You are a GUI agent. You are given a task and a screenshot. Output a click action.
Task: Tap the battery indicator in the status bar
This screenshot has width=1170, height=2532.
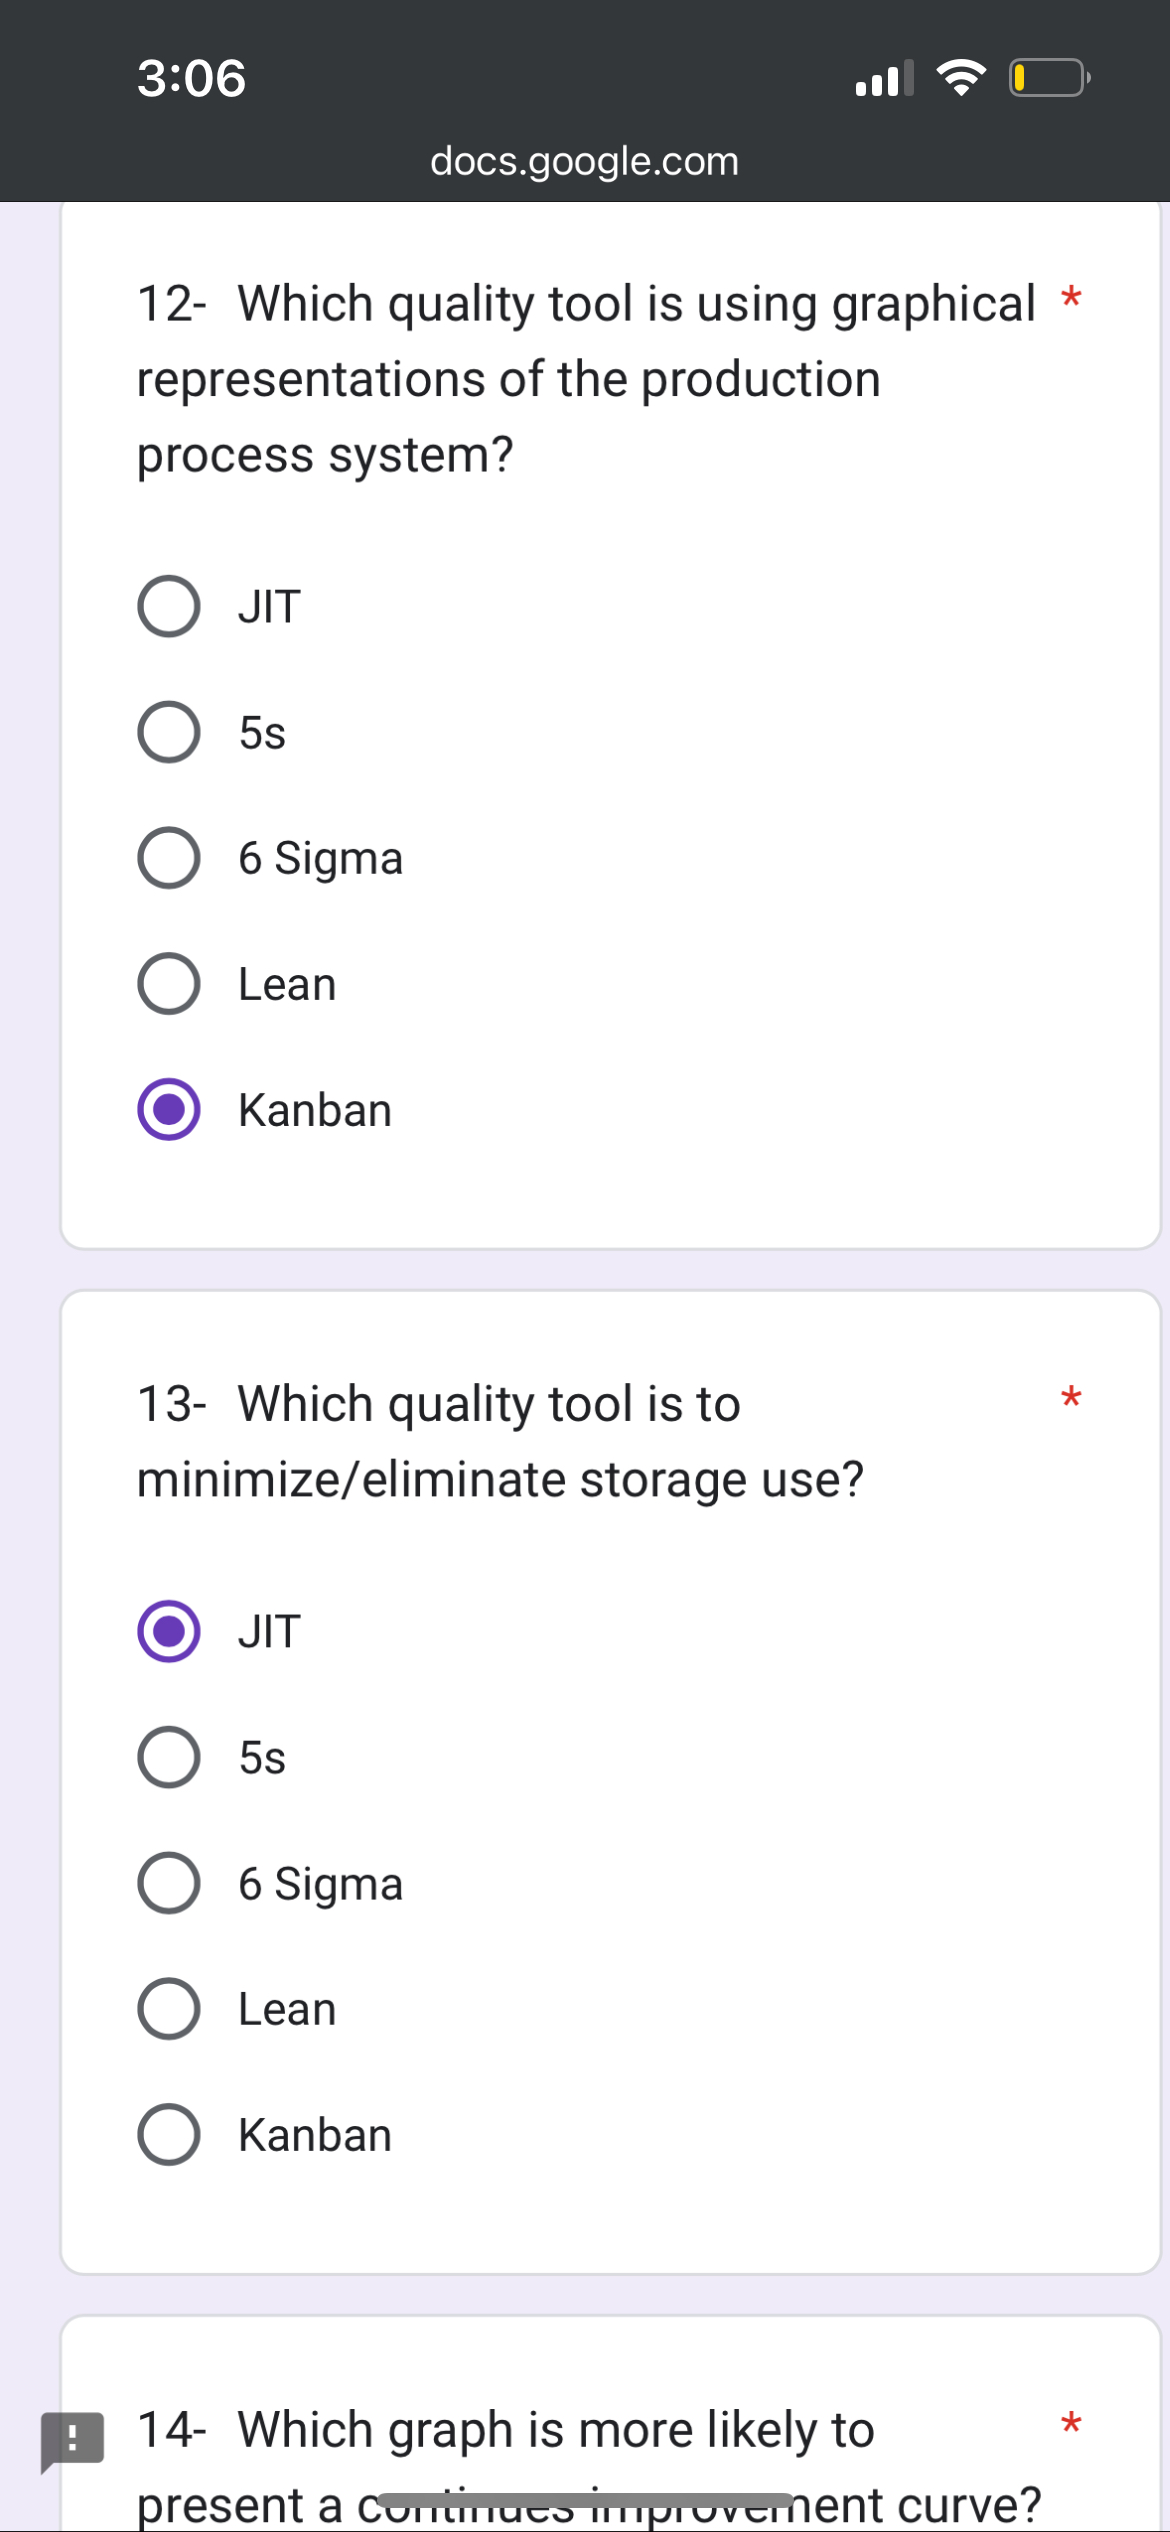(x=1046, y=78)
